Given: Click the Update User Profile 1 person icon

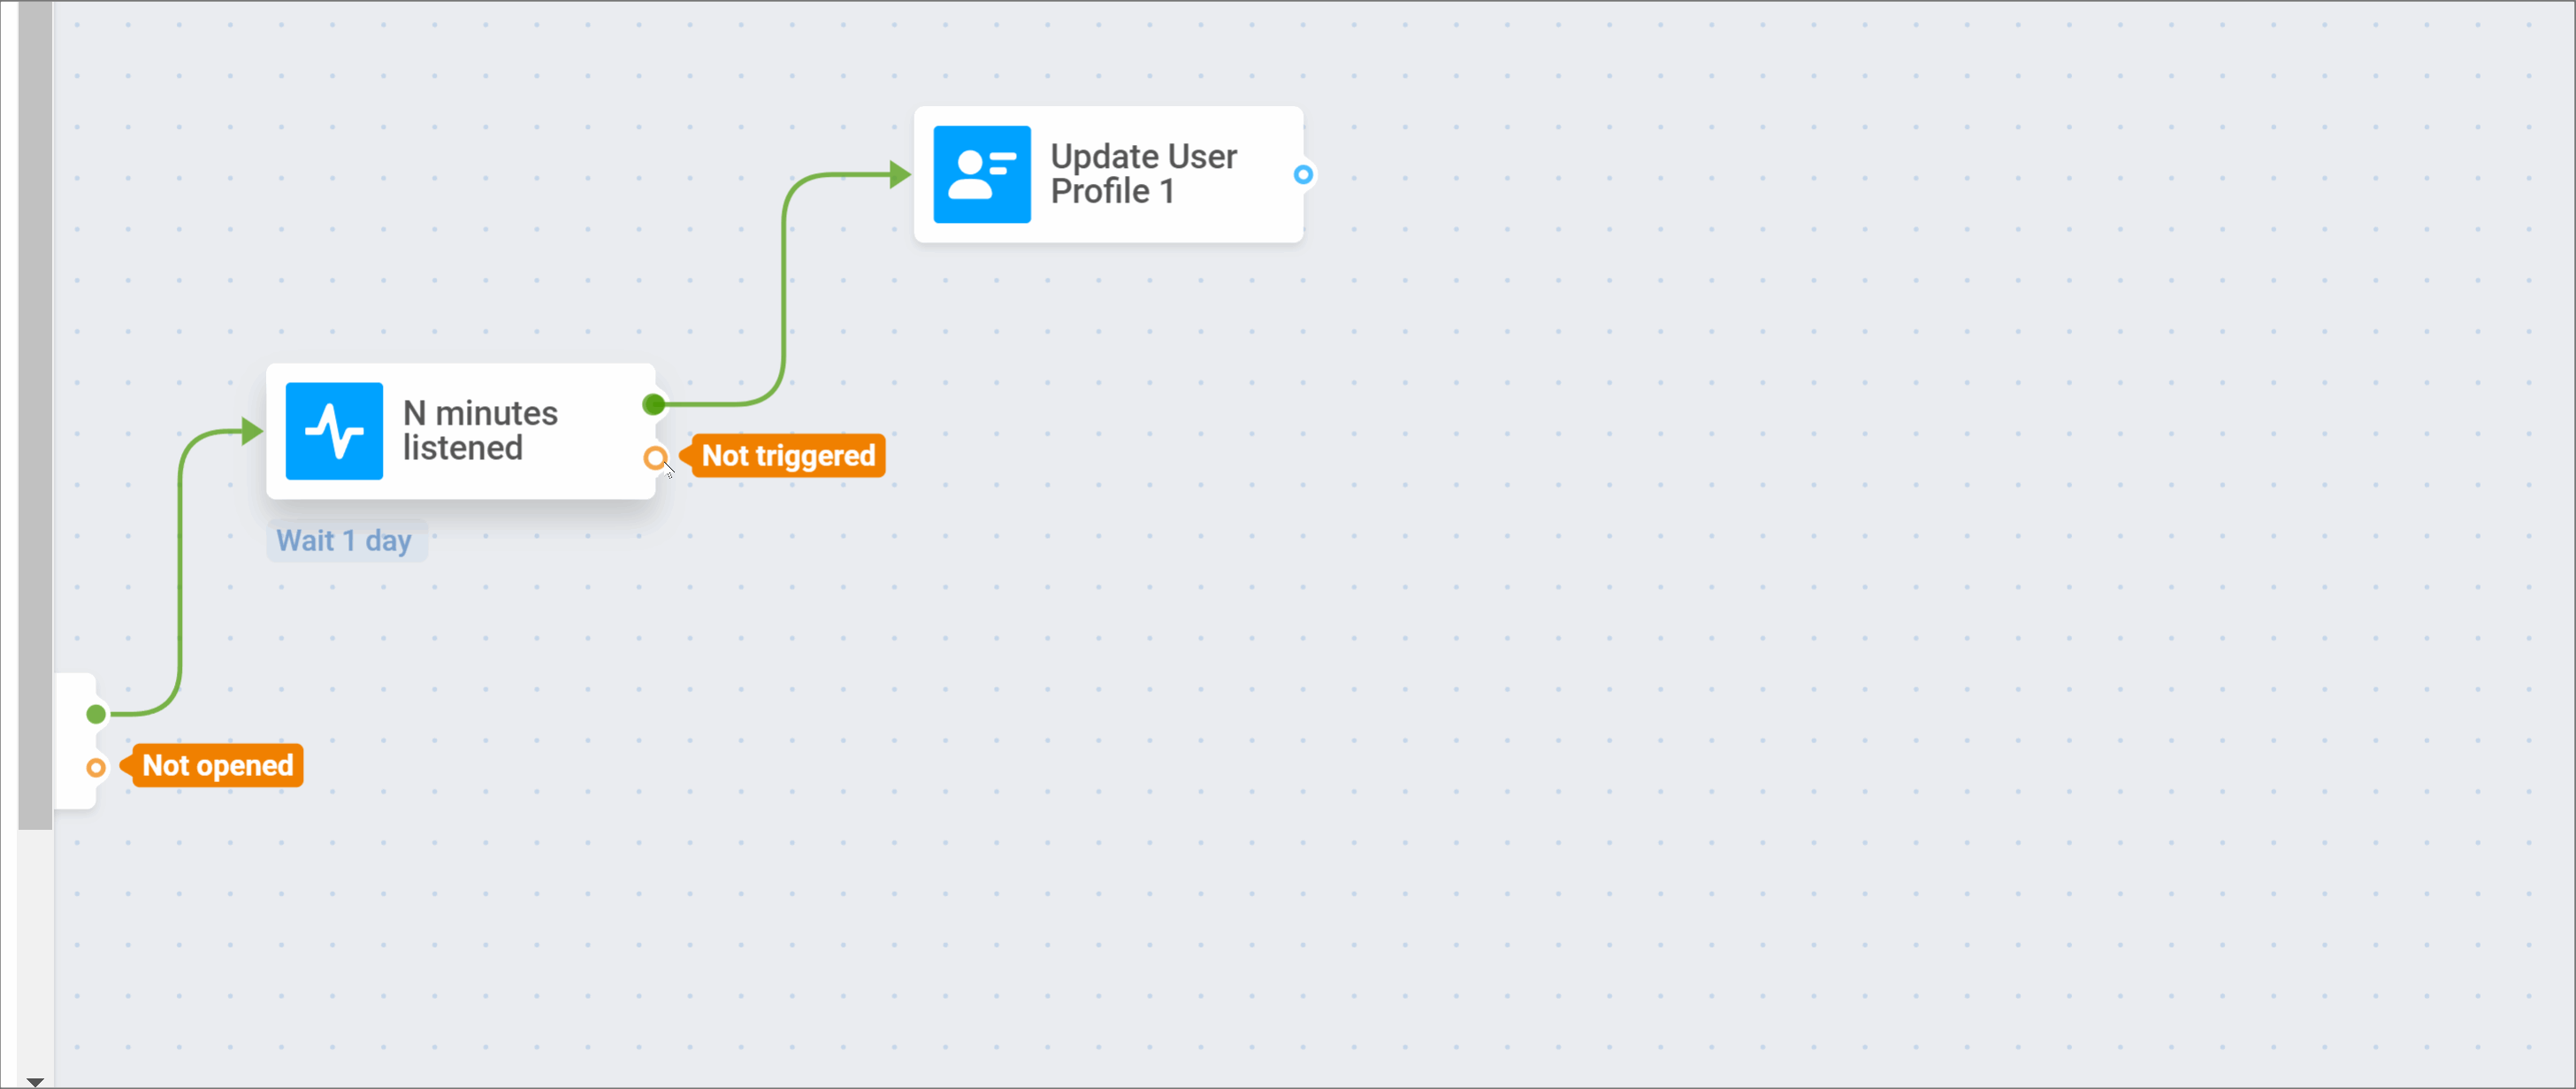Looking at the screenshot, I should pyautogui.click(x=982, y=174).
